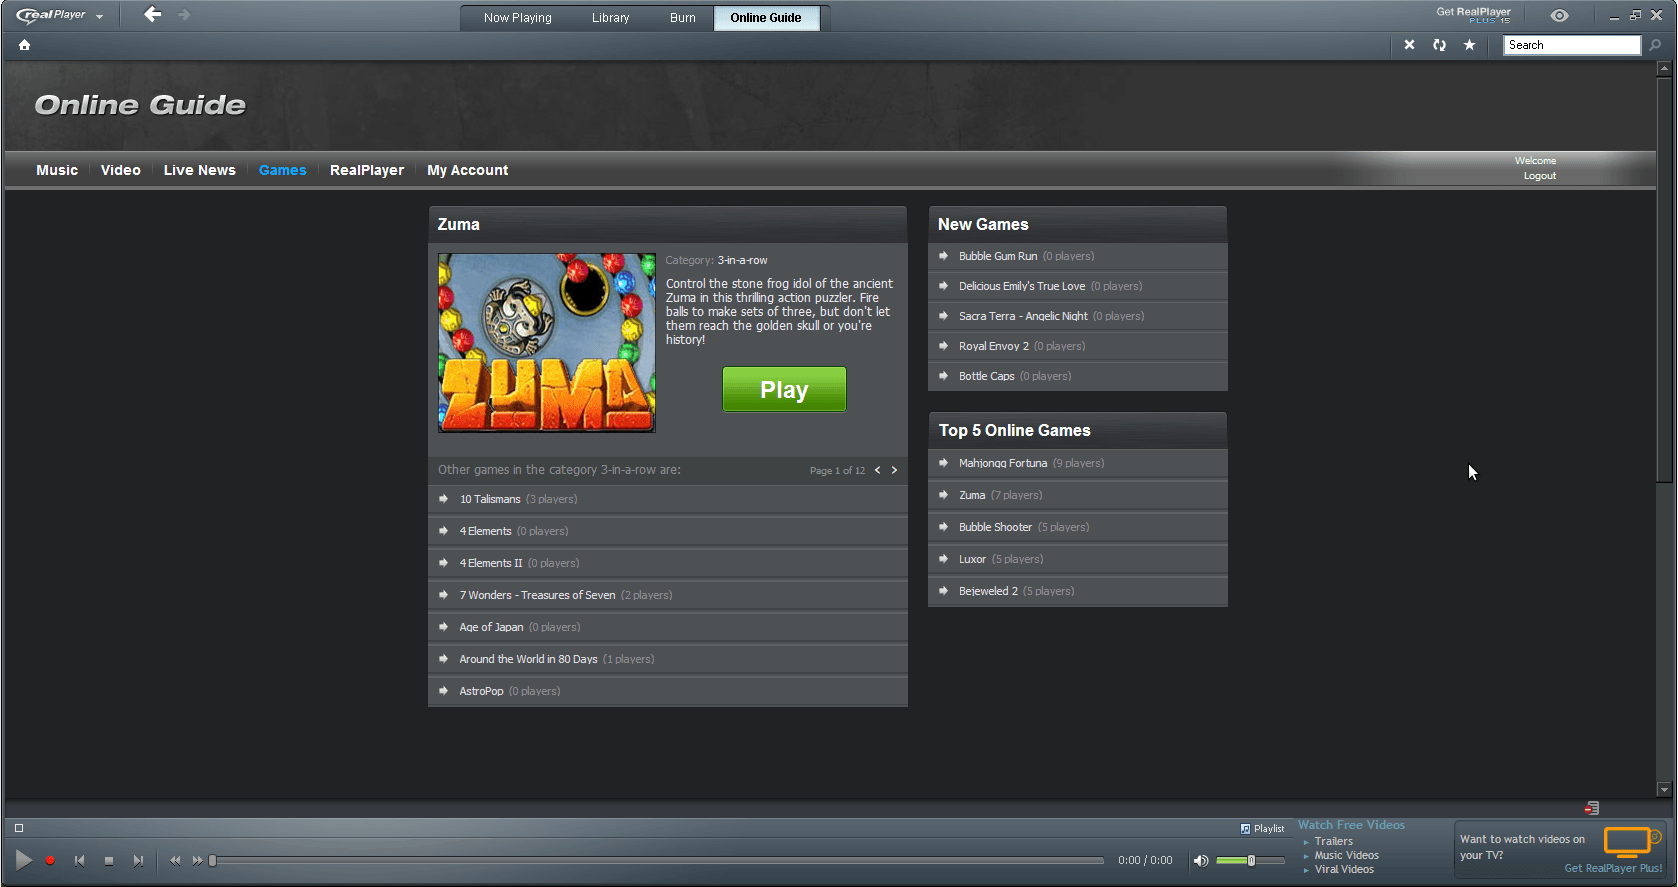The width and height of the screenshot is (1678, 887).
Task: Go forward with the forward arrow
Action: tap(184, 14)
